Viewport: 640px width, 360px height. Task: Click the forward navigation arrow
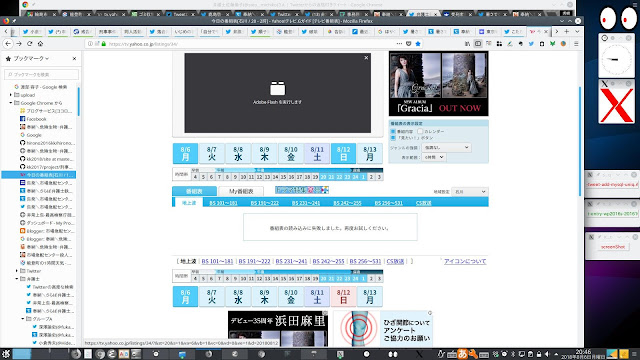tap(19, 44)
